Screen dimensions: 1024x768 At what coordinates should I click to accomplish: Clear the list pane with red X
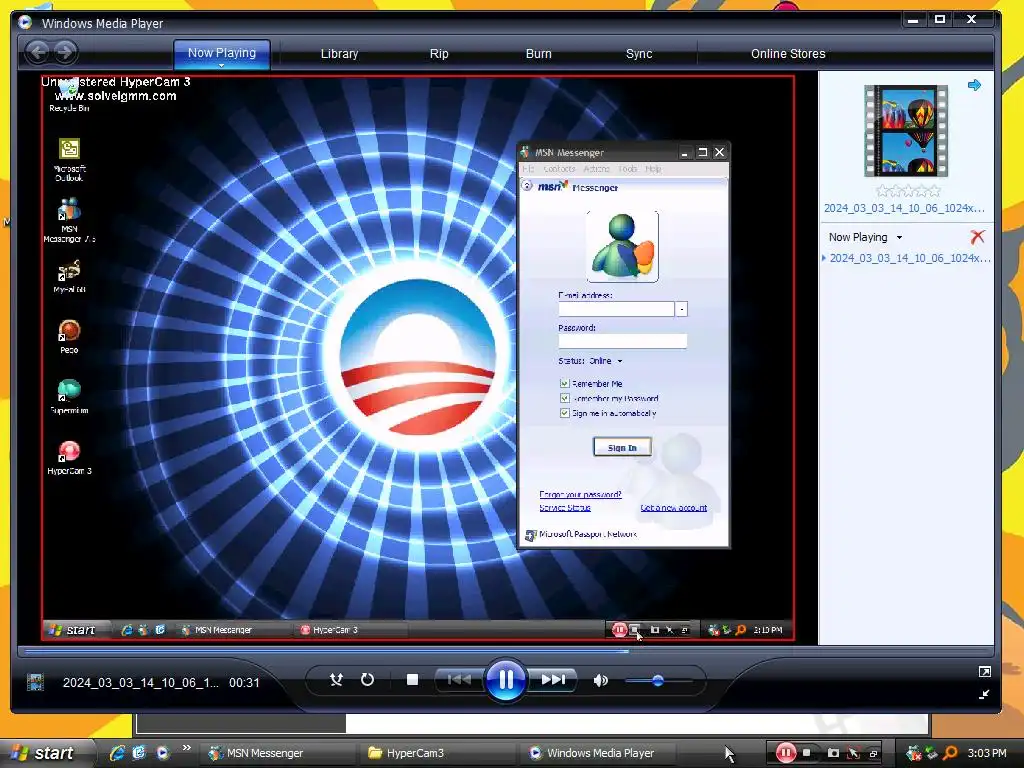point(977,236)
